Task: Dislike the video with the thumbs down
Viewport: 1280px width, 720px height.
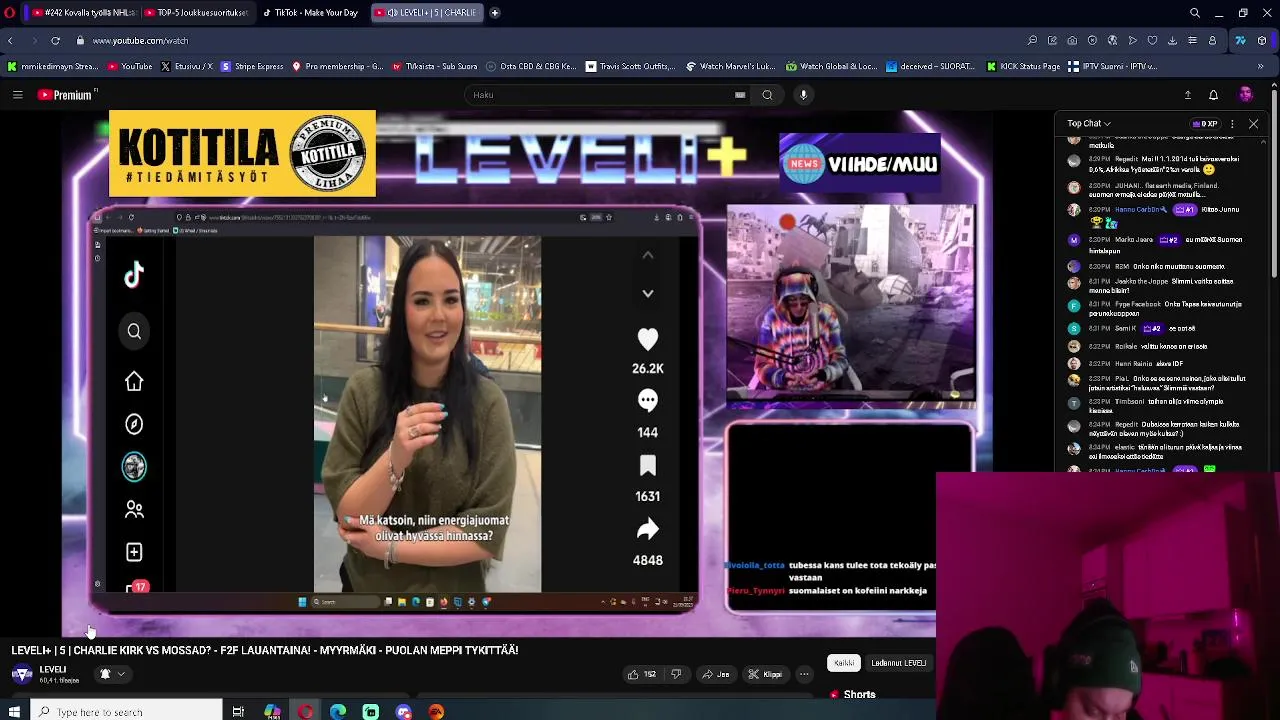Action: pyautogui.click(x=676, y=674)
